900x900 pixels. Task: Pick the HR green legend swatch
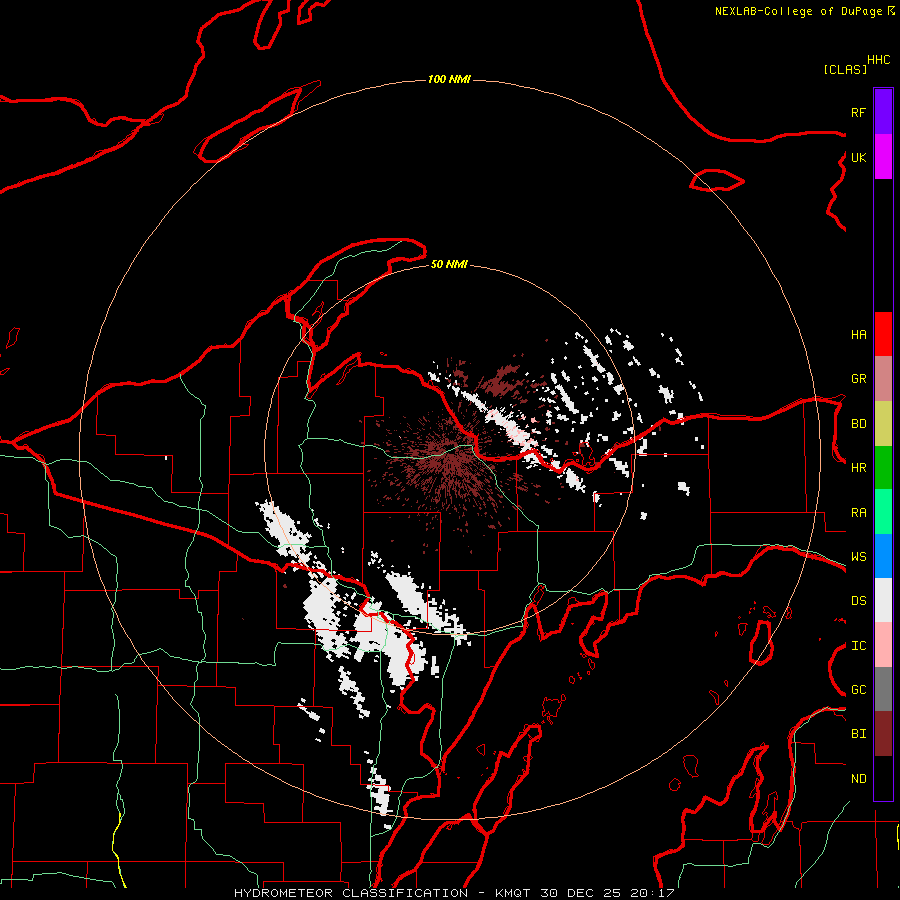pyautogui.click(x=883, y=468)
